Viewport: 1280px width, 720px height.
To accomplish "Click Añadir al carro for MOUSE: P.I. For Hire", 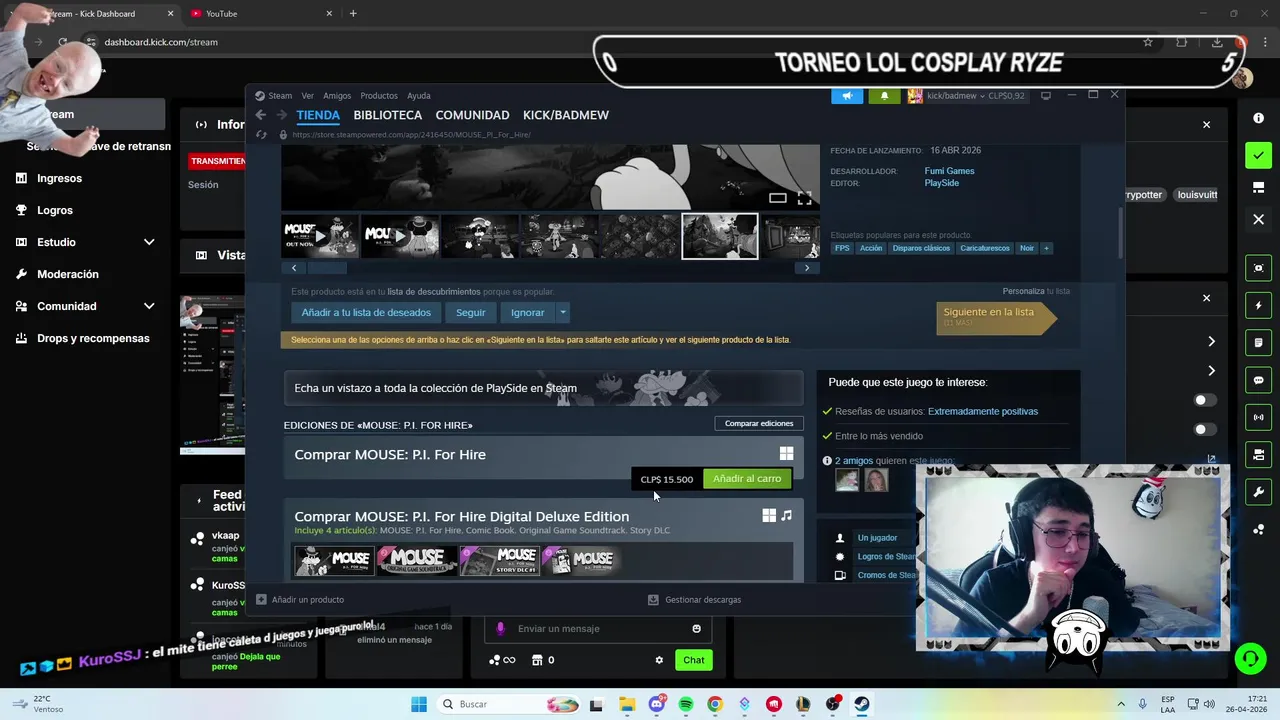I will pos(747,479).
